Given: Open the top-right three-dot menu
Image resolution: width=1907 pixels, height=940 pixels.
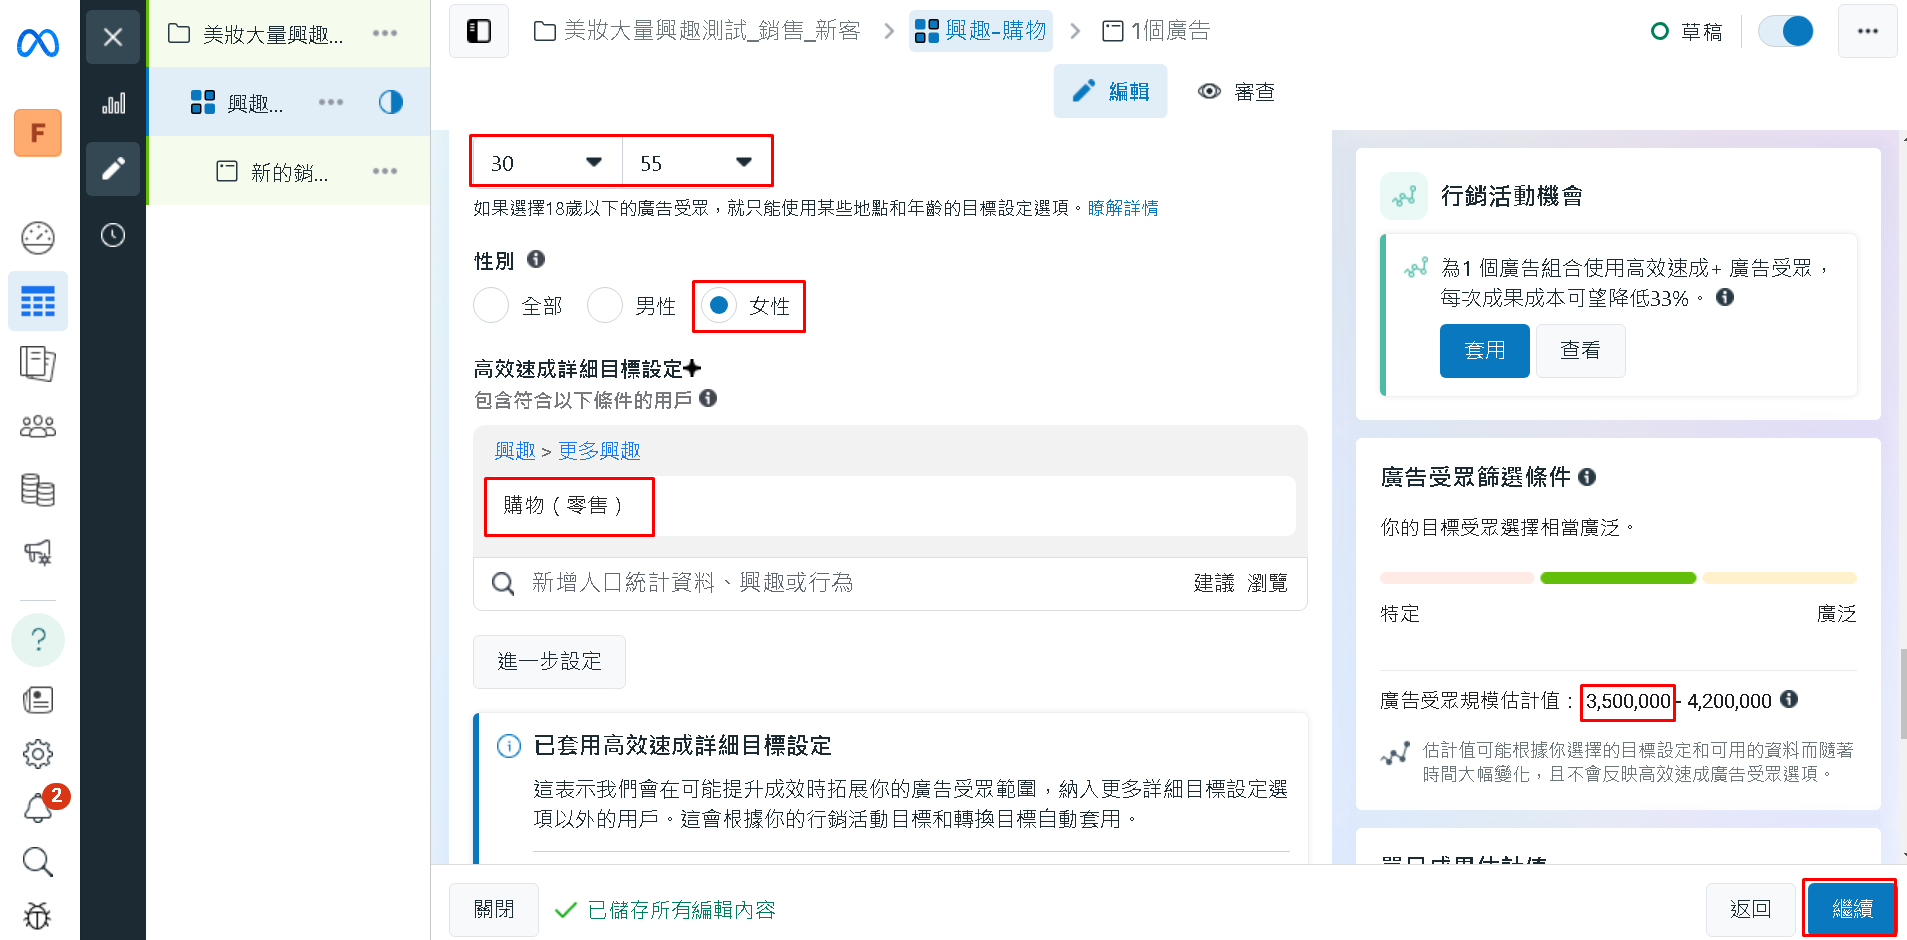Looking at the screenshot, I should pyautogui.click(x=1868, y=31).
